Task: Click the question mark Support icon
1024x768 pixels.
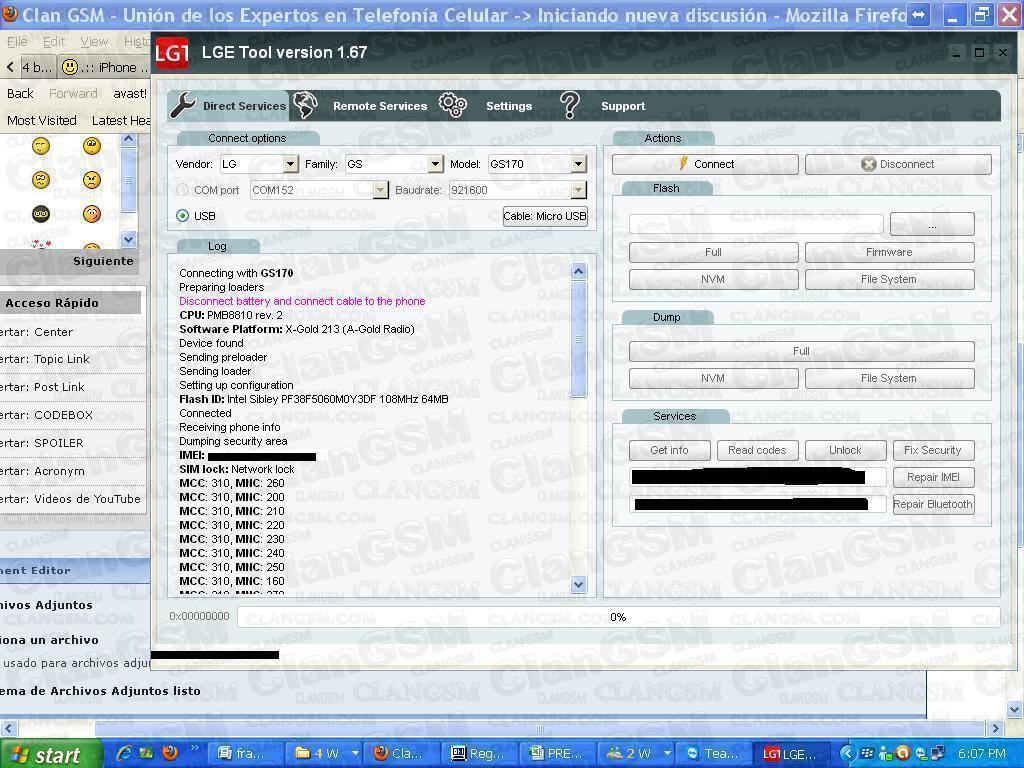Action: point(569,105)
